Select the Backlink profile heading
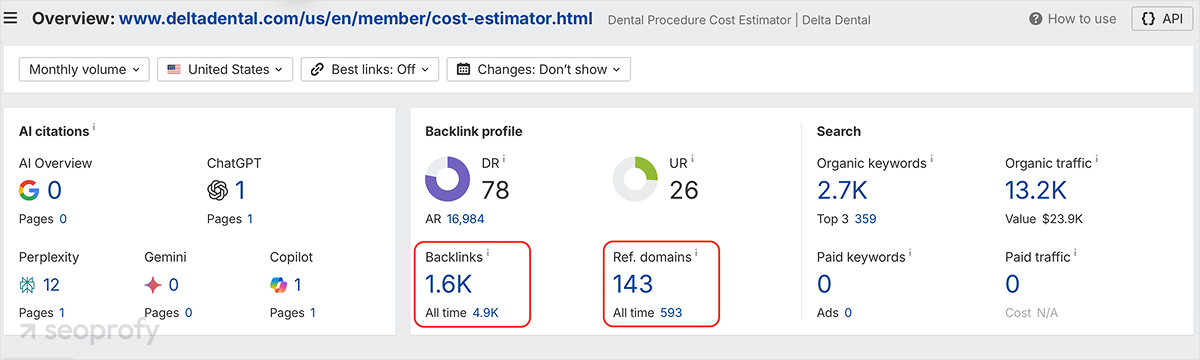 [473, 131]
